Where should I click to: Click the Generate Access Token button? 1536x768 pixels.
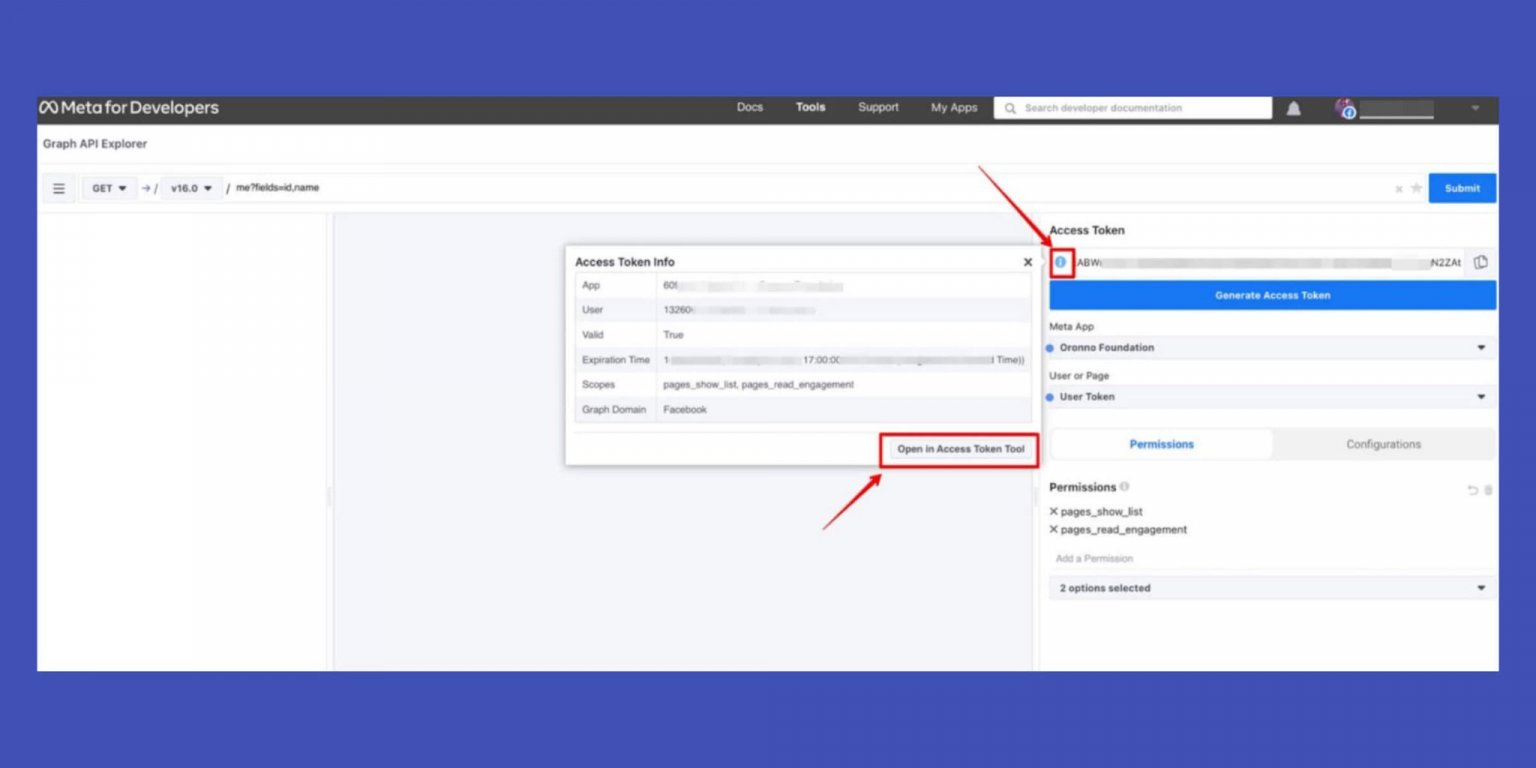point(1270,295)
